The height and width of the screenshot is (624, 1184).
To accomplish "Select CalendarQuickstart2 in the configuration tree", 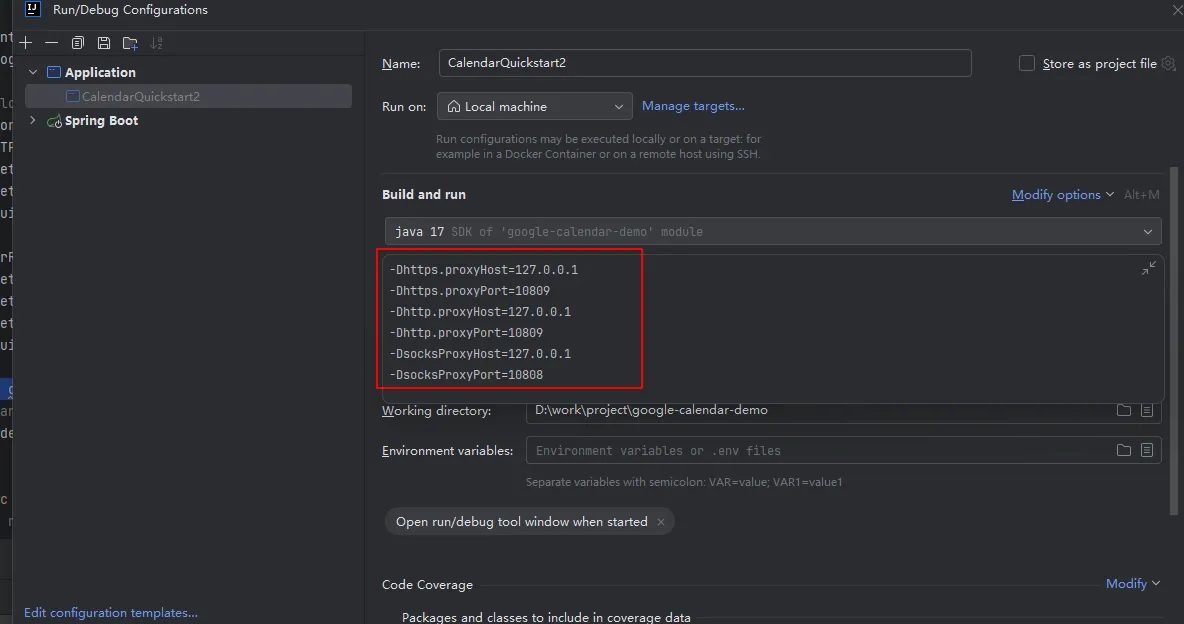I will [140, 96].
